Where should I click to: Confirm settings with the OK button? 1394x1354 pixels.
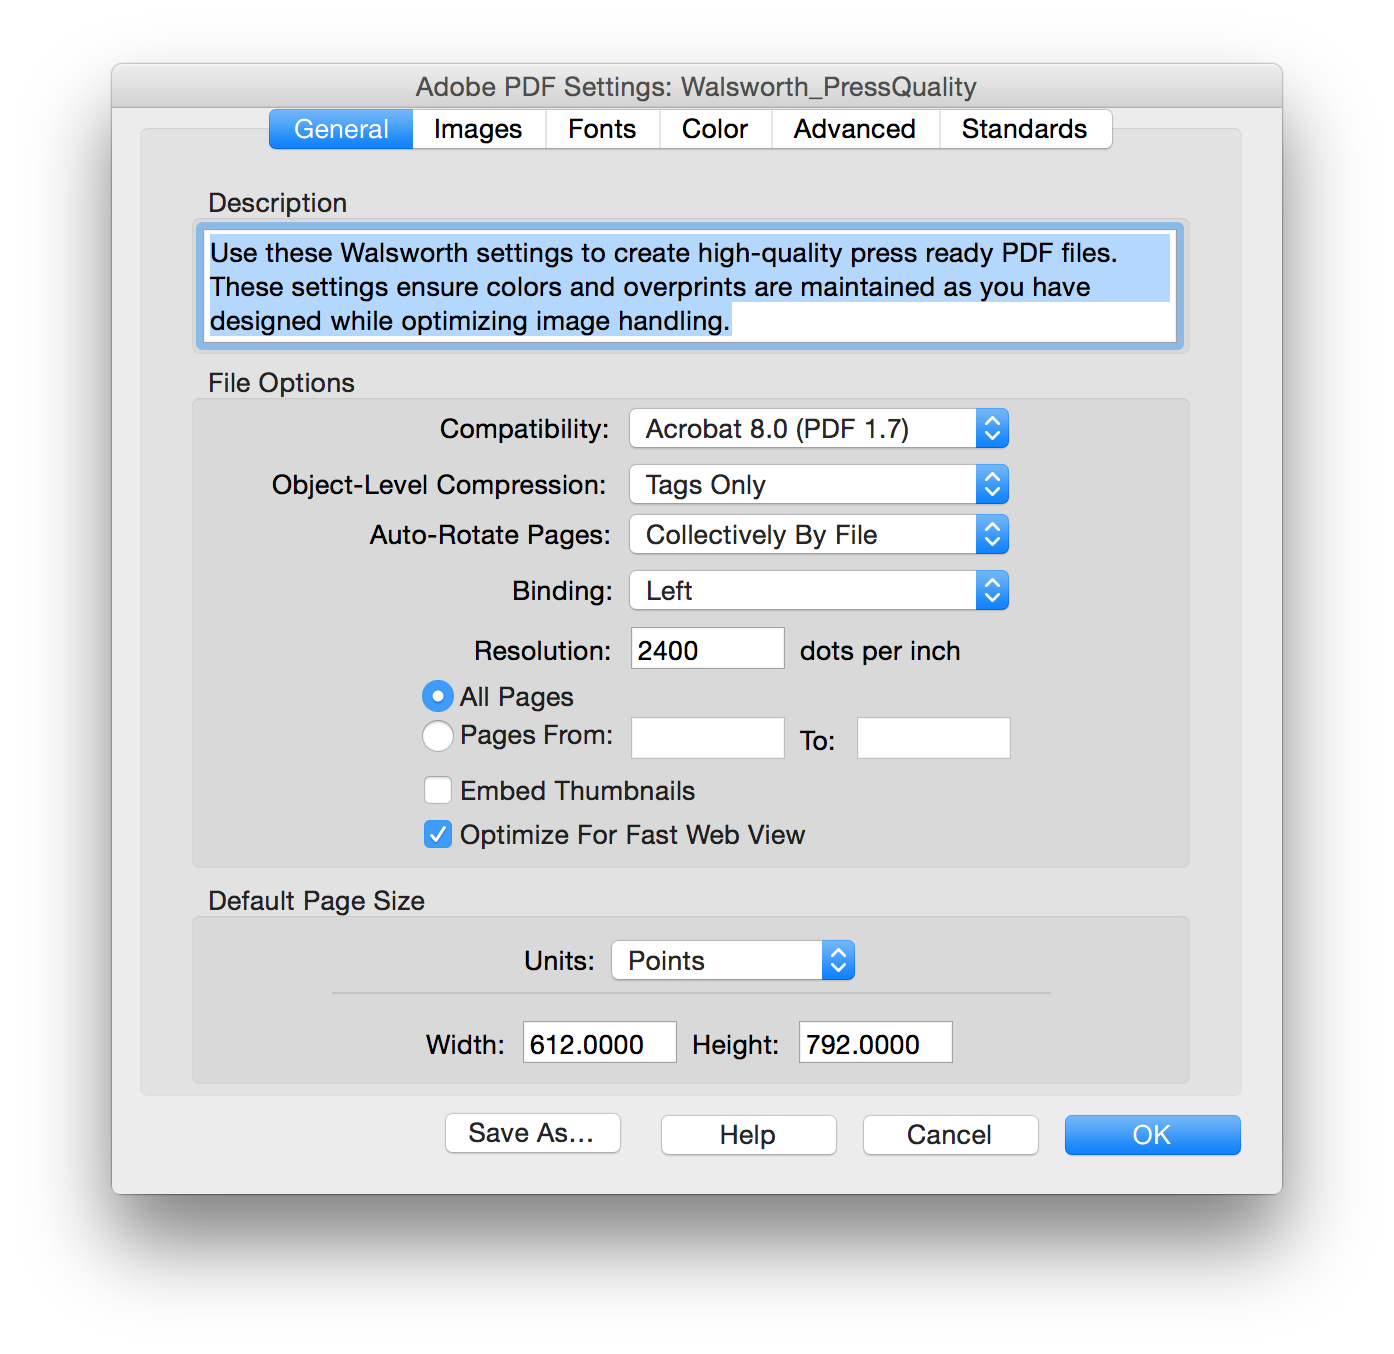(1152, 1135)
